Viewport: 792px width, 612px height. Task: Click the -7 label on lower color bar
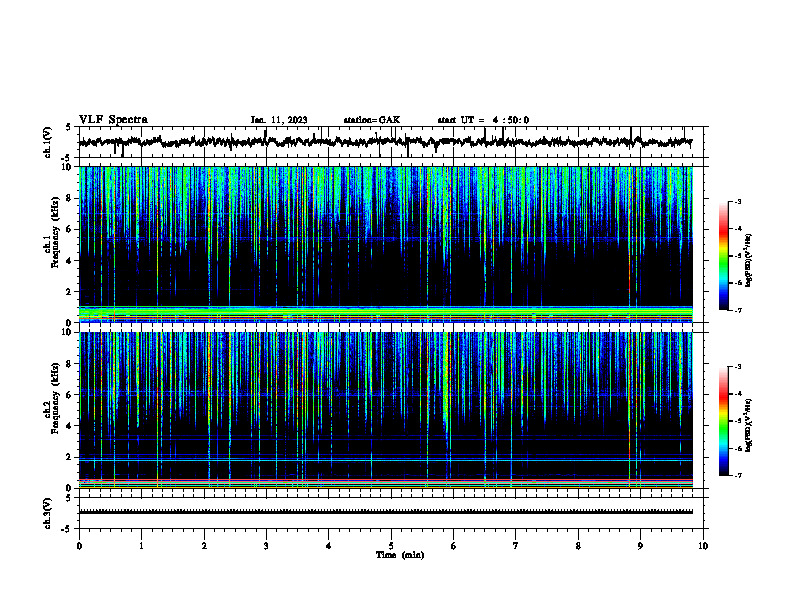pyautogui.click(x=738, y=475)
